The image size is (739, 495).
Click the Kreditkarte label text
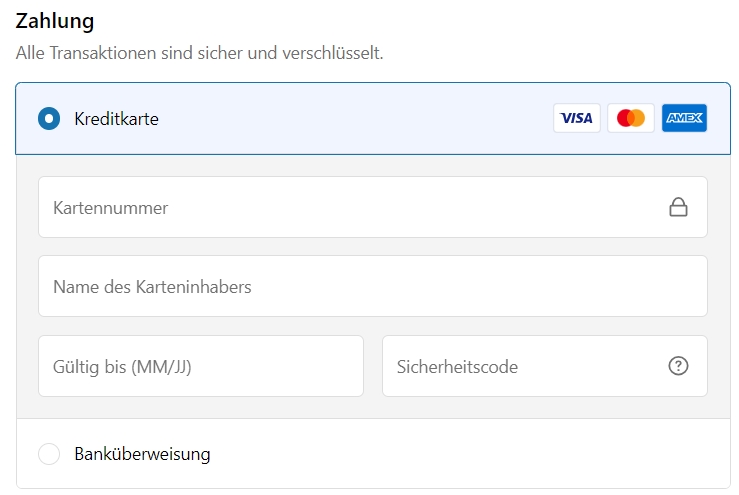[116, 119]
